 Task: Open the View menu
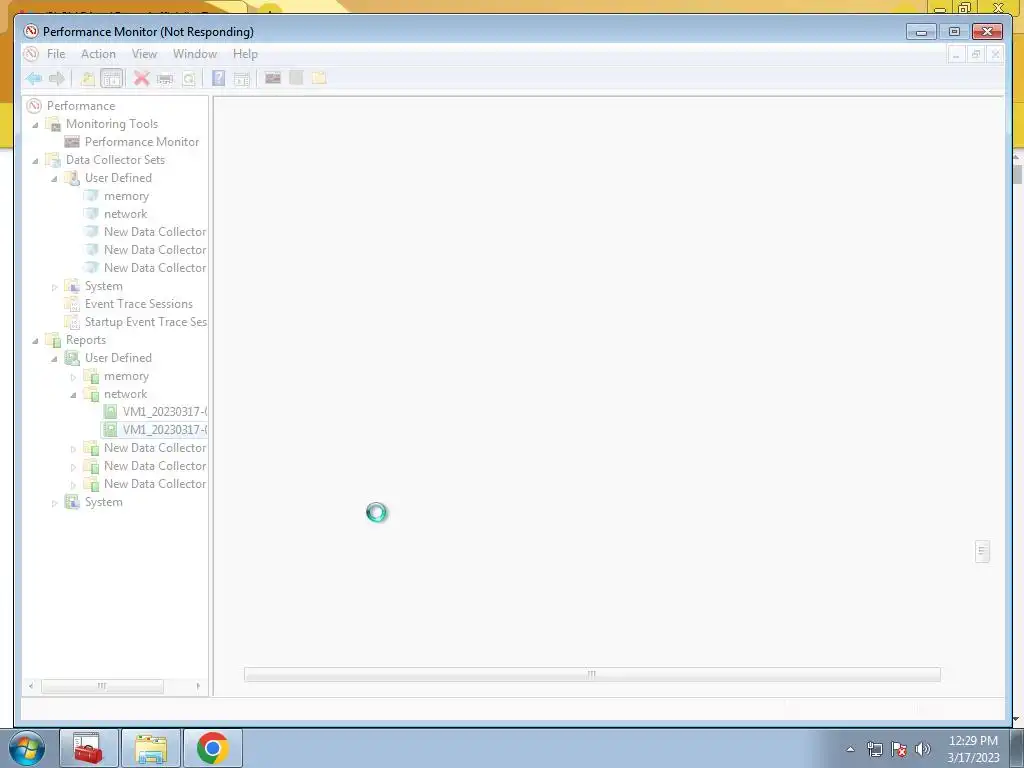(144, 54)
